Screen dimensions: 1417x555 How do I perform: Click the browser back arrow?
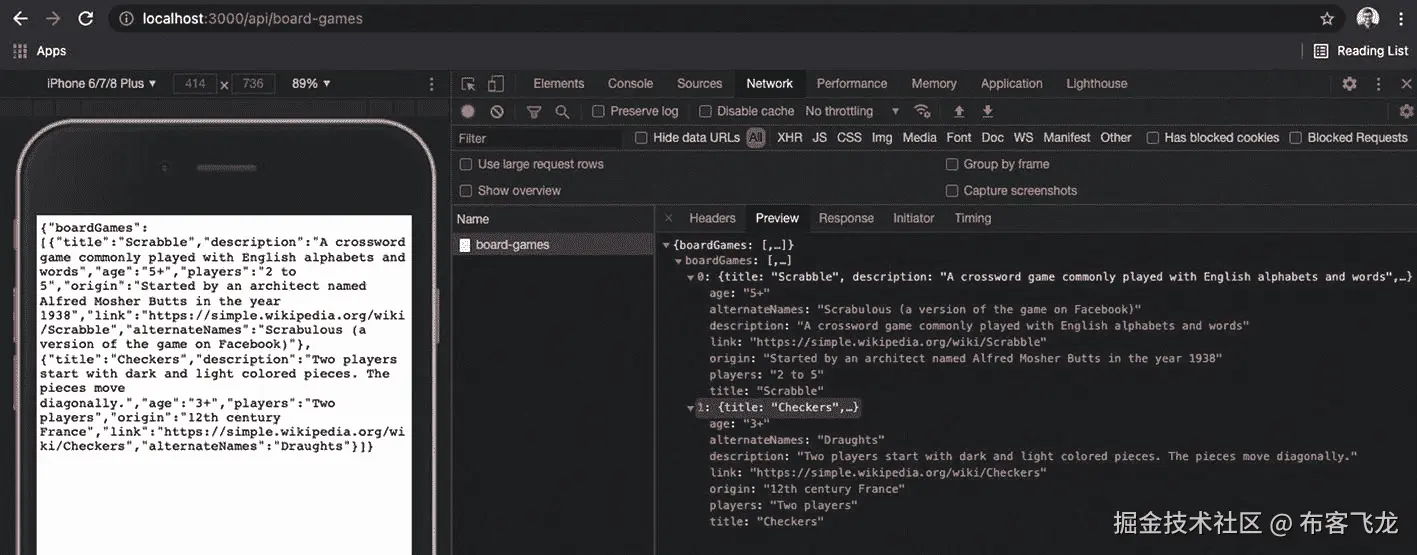pyautogui.click(x=20, y=19)
